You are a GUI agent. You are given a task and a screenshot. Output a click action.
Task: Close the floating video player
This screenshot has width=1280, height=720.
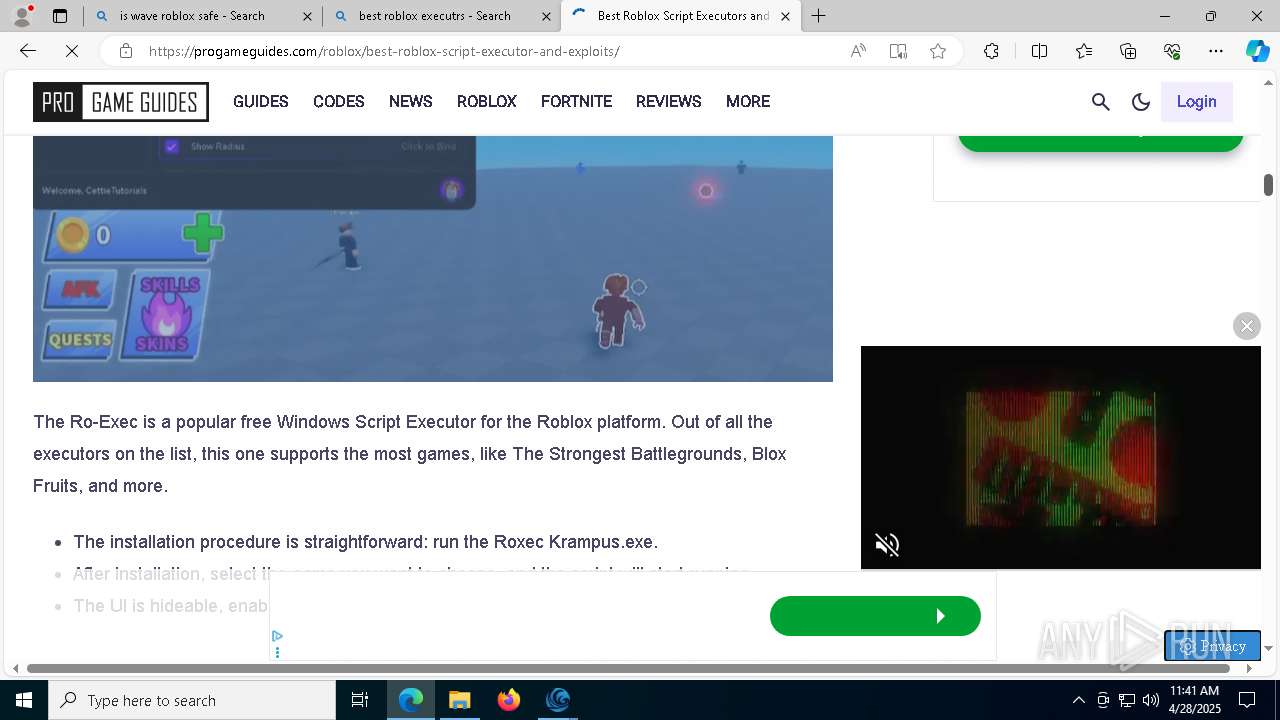1247,326
